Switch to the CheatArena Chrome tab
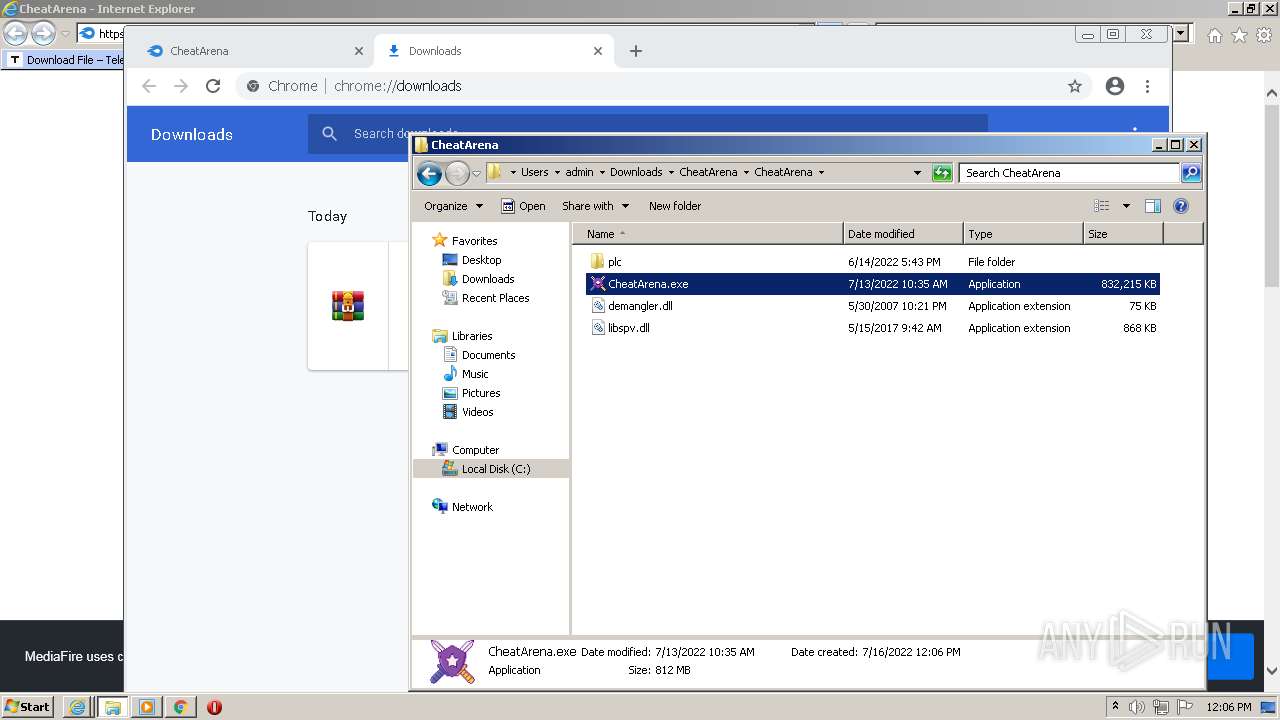 click(255, 51)
